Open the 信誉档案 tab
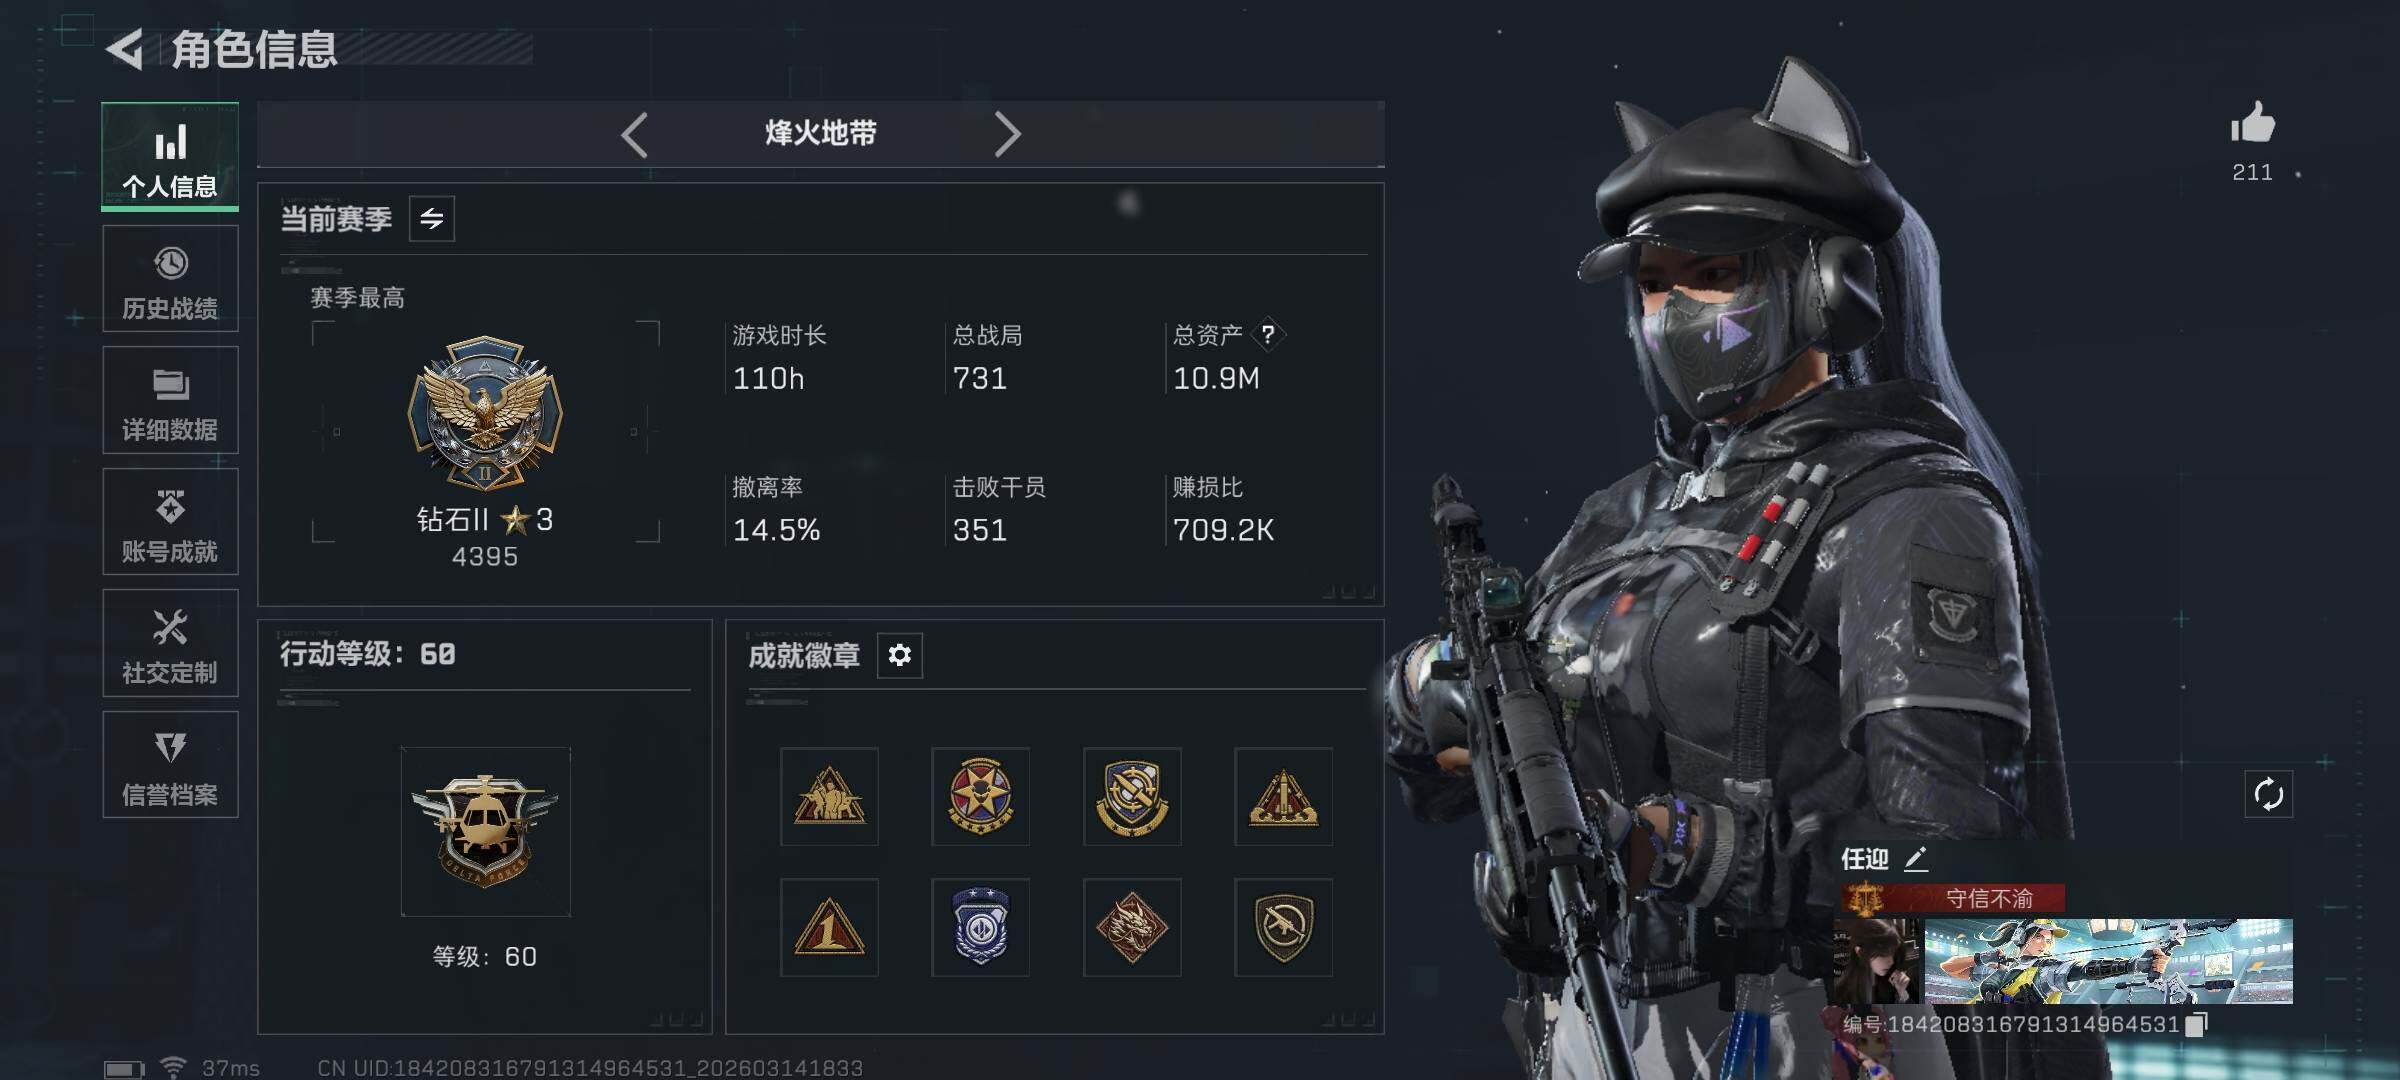2400x1080 pixels. click(170, 765)
